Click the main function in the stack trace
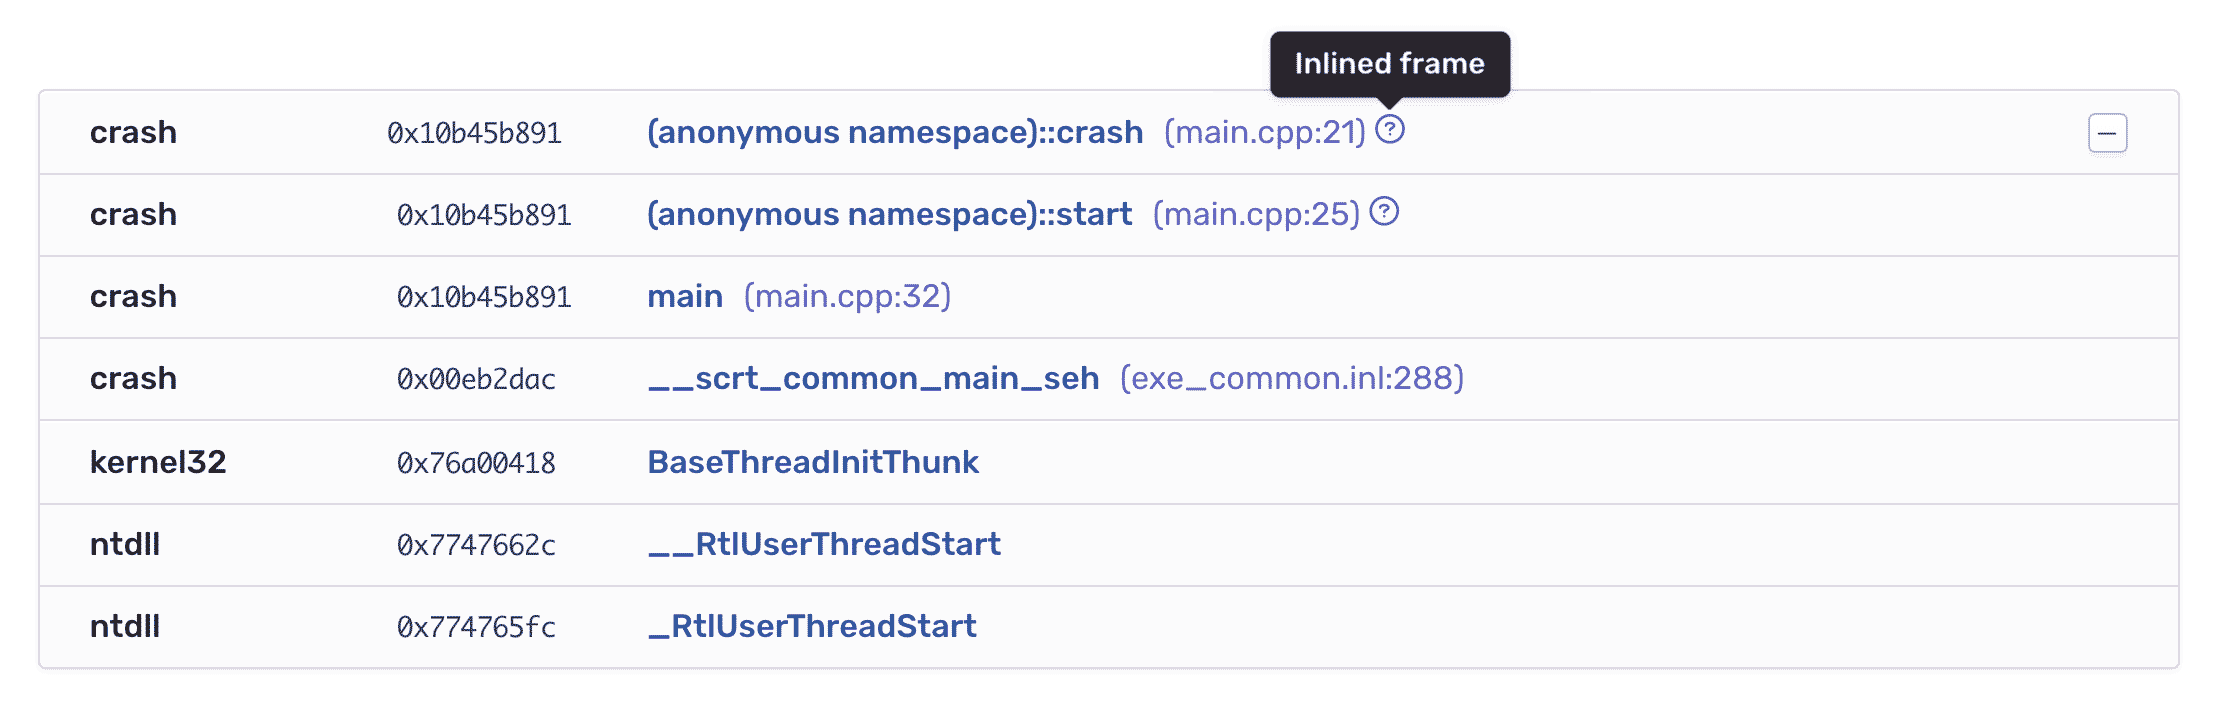Image resolution: width=2224 pixels, height=715 pixels. pos(685,296)
